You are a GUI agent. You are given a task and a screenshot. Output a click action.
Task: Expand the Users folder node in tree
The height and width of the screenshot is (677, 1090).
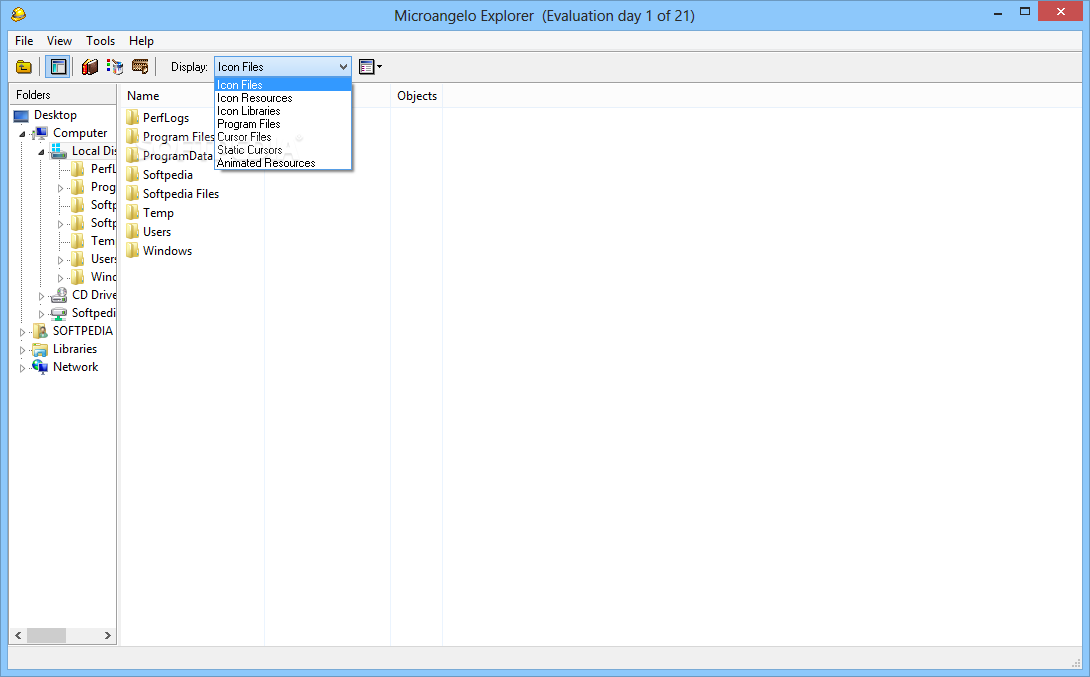[x=60, y=260]
